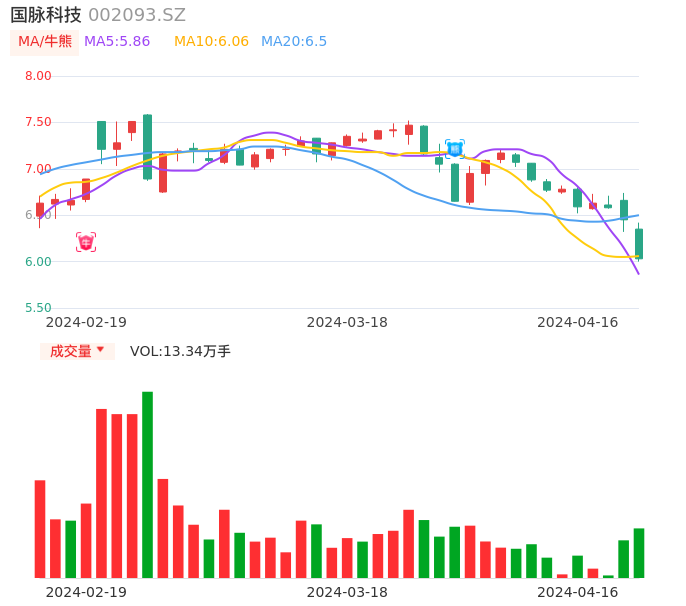Click the last green volume bar on the right
The height and width of the screenshot is (606, 686).
tap(639, 553)
